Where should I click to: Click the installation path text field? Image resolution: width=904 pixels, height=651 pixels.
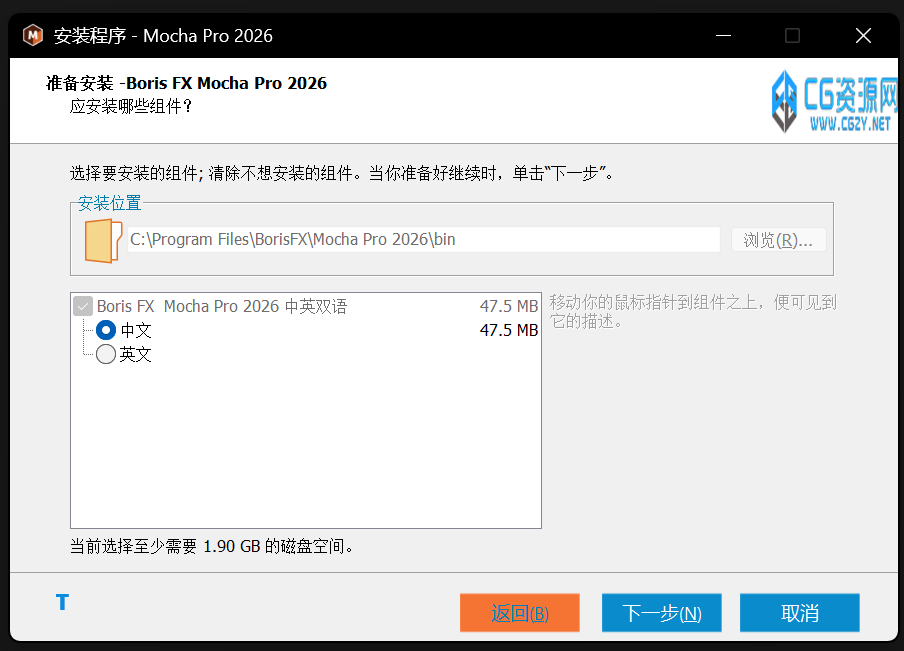click(x=420, y=239)
